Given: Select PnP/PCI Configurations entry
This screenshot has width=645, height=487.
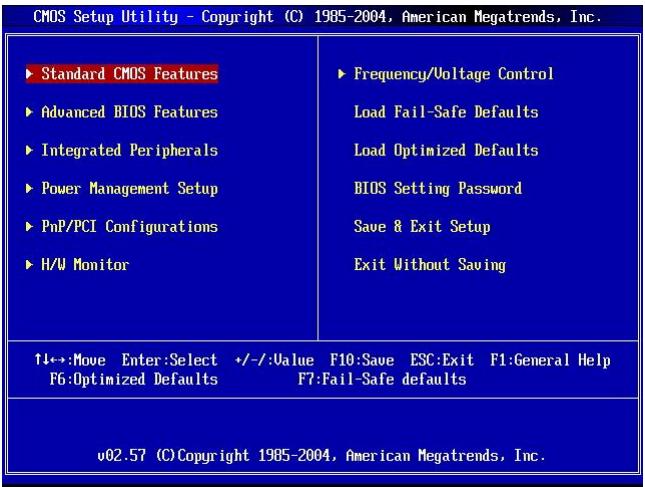Looking at the screenshot, I should click(129, 227).
